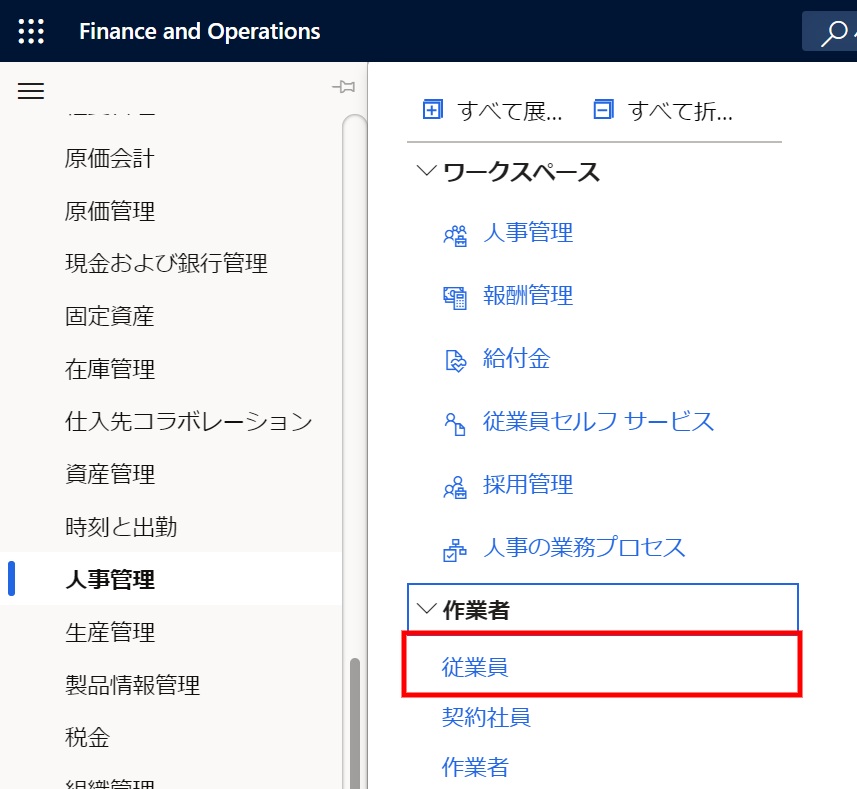Click the 従業員セルフ サービス workspace icon
The width and height of the screenshot is (857, 789).
point(455,424)
